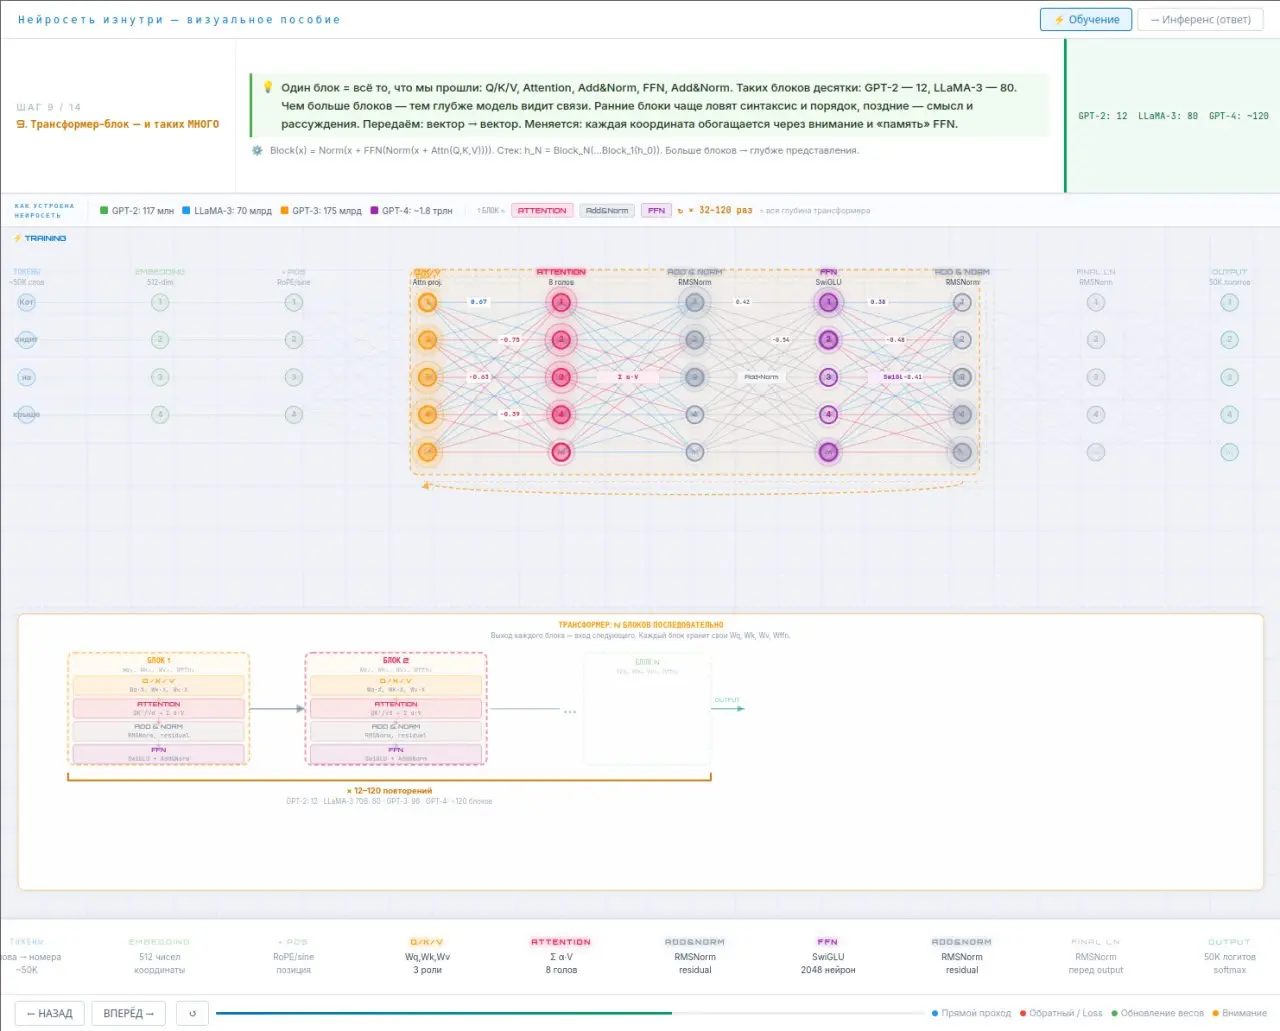Screen dimensions: 1280x1031
Task: Click the third purple FFN neuron
Action: [828, 377]
